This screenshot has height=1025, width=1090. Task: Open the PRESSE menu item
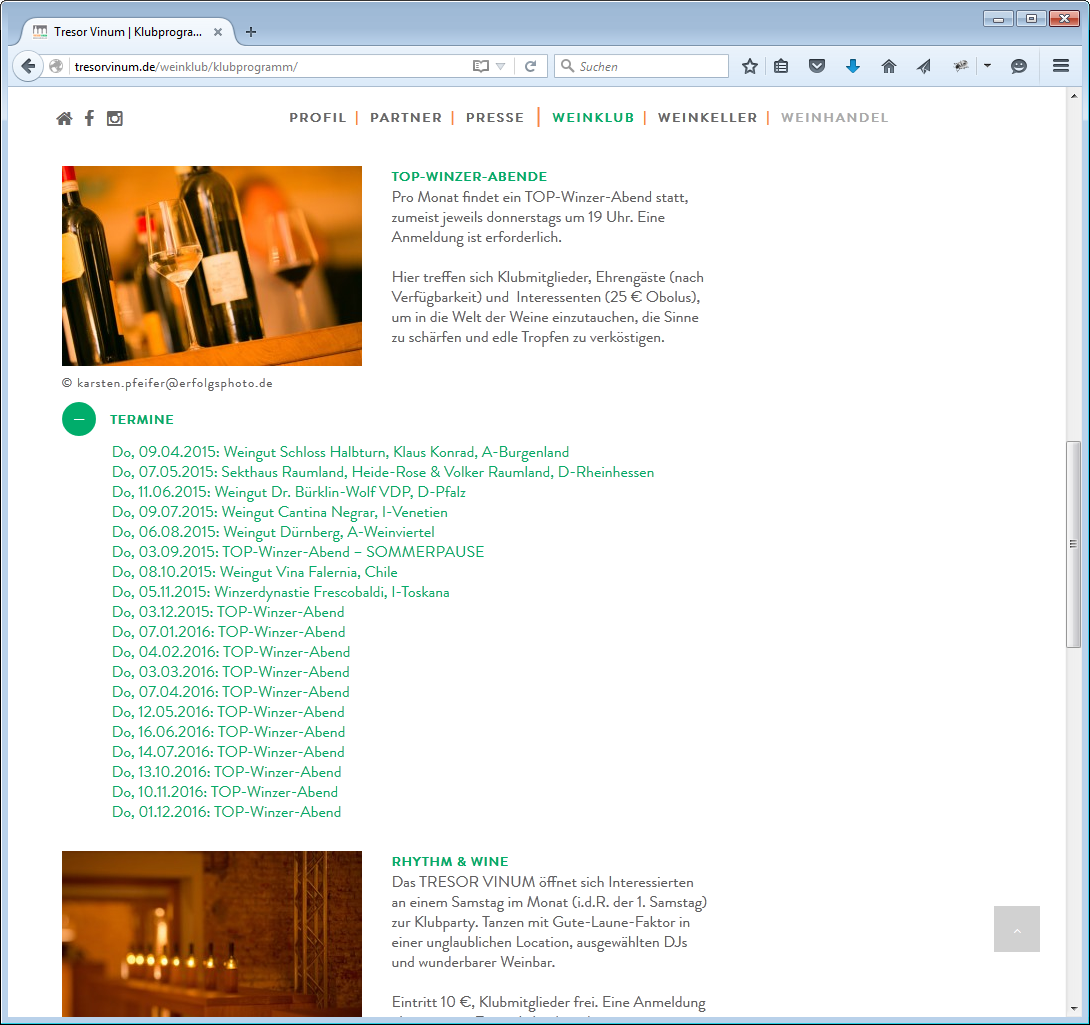495,118
